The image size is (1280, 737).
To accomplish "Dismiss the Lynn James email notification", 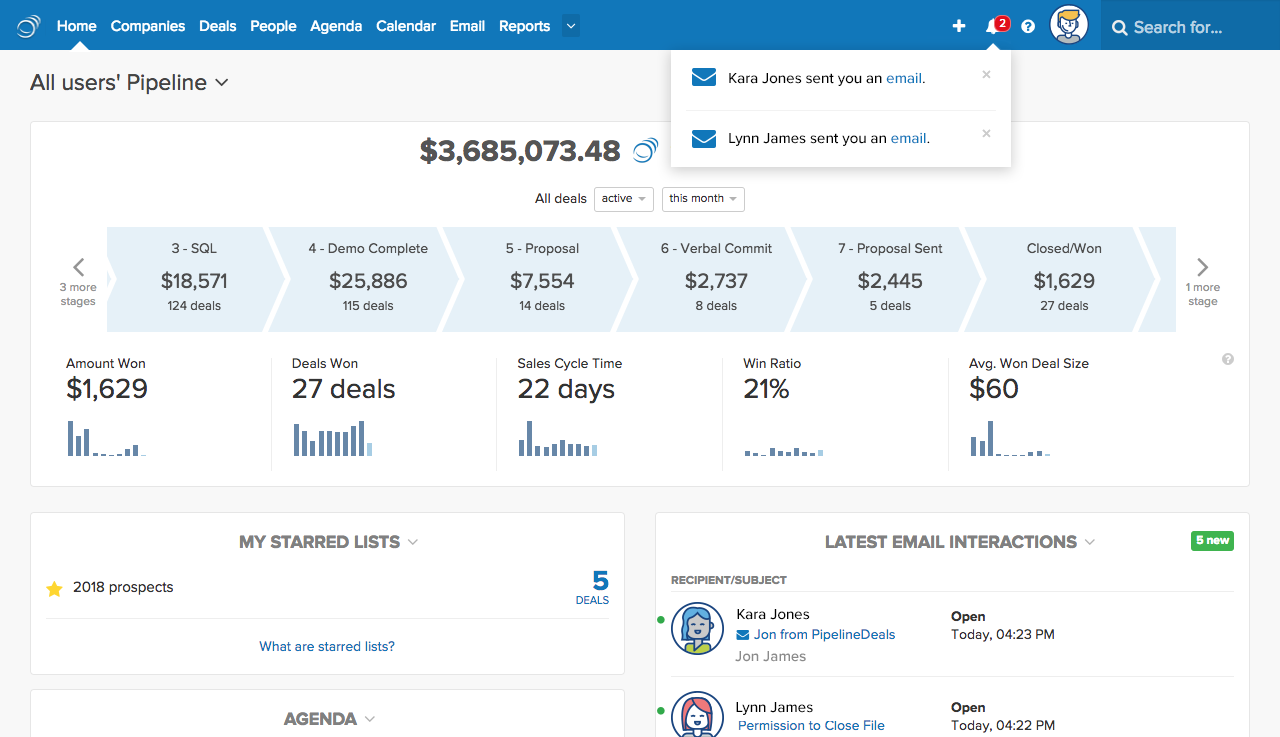I will pos(986,133).
